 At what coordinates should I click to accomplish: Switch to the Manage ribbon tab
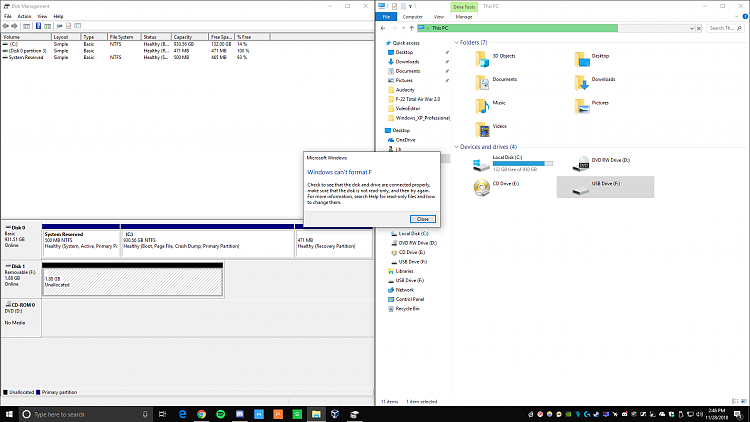click(x=463, y=17)
